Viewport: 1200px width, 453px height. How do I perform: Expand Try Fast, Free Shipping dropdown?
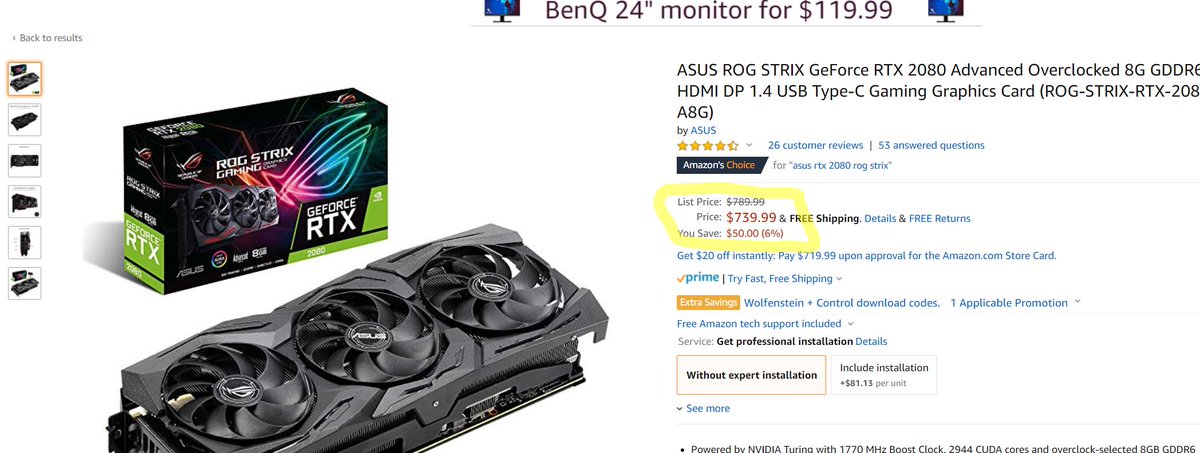pyautogui.click(x=785, y=278)
